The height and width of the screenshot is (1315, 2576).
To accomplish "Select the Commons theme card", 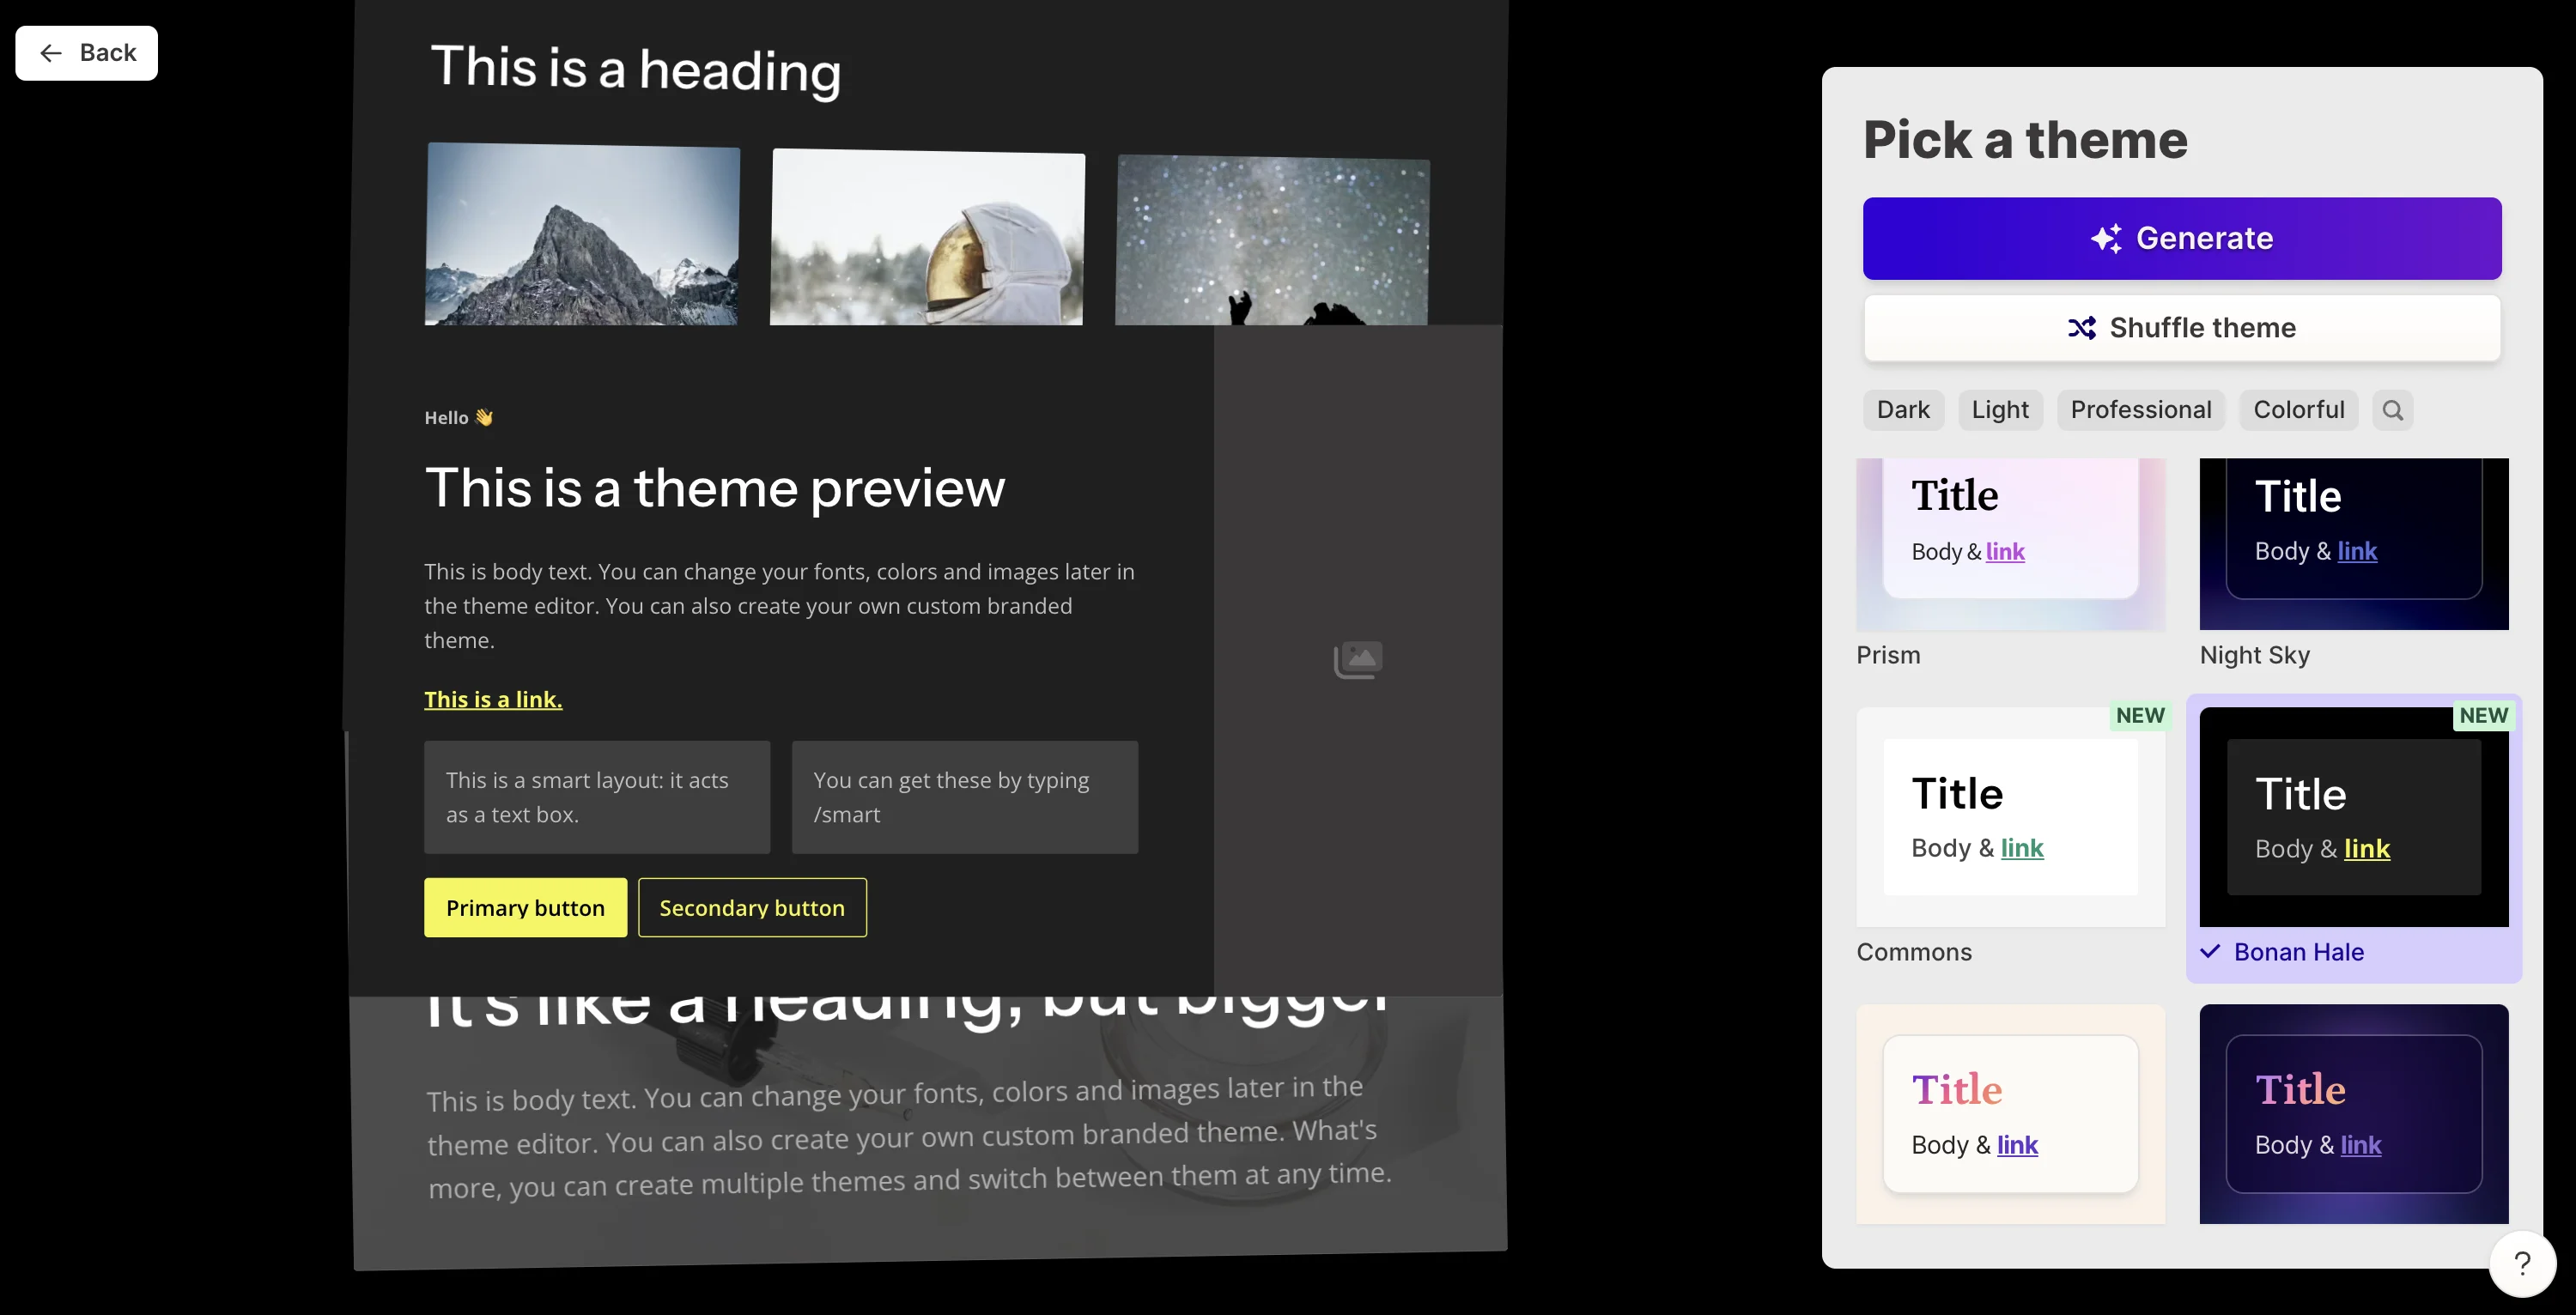I will (x=2010, y=817).
